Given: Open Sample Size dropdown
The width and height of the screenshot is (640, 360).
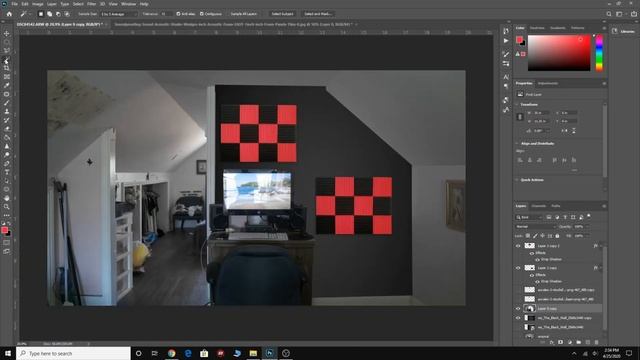Looking at the screenshot, I should [119, 14].
